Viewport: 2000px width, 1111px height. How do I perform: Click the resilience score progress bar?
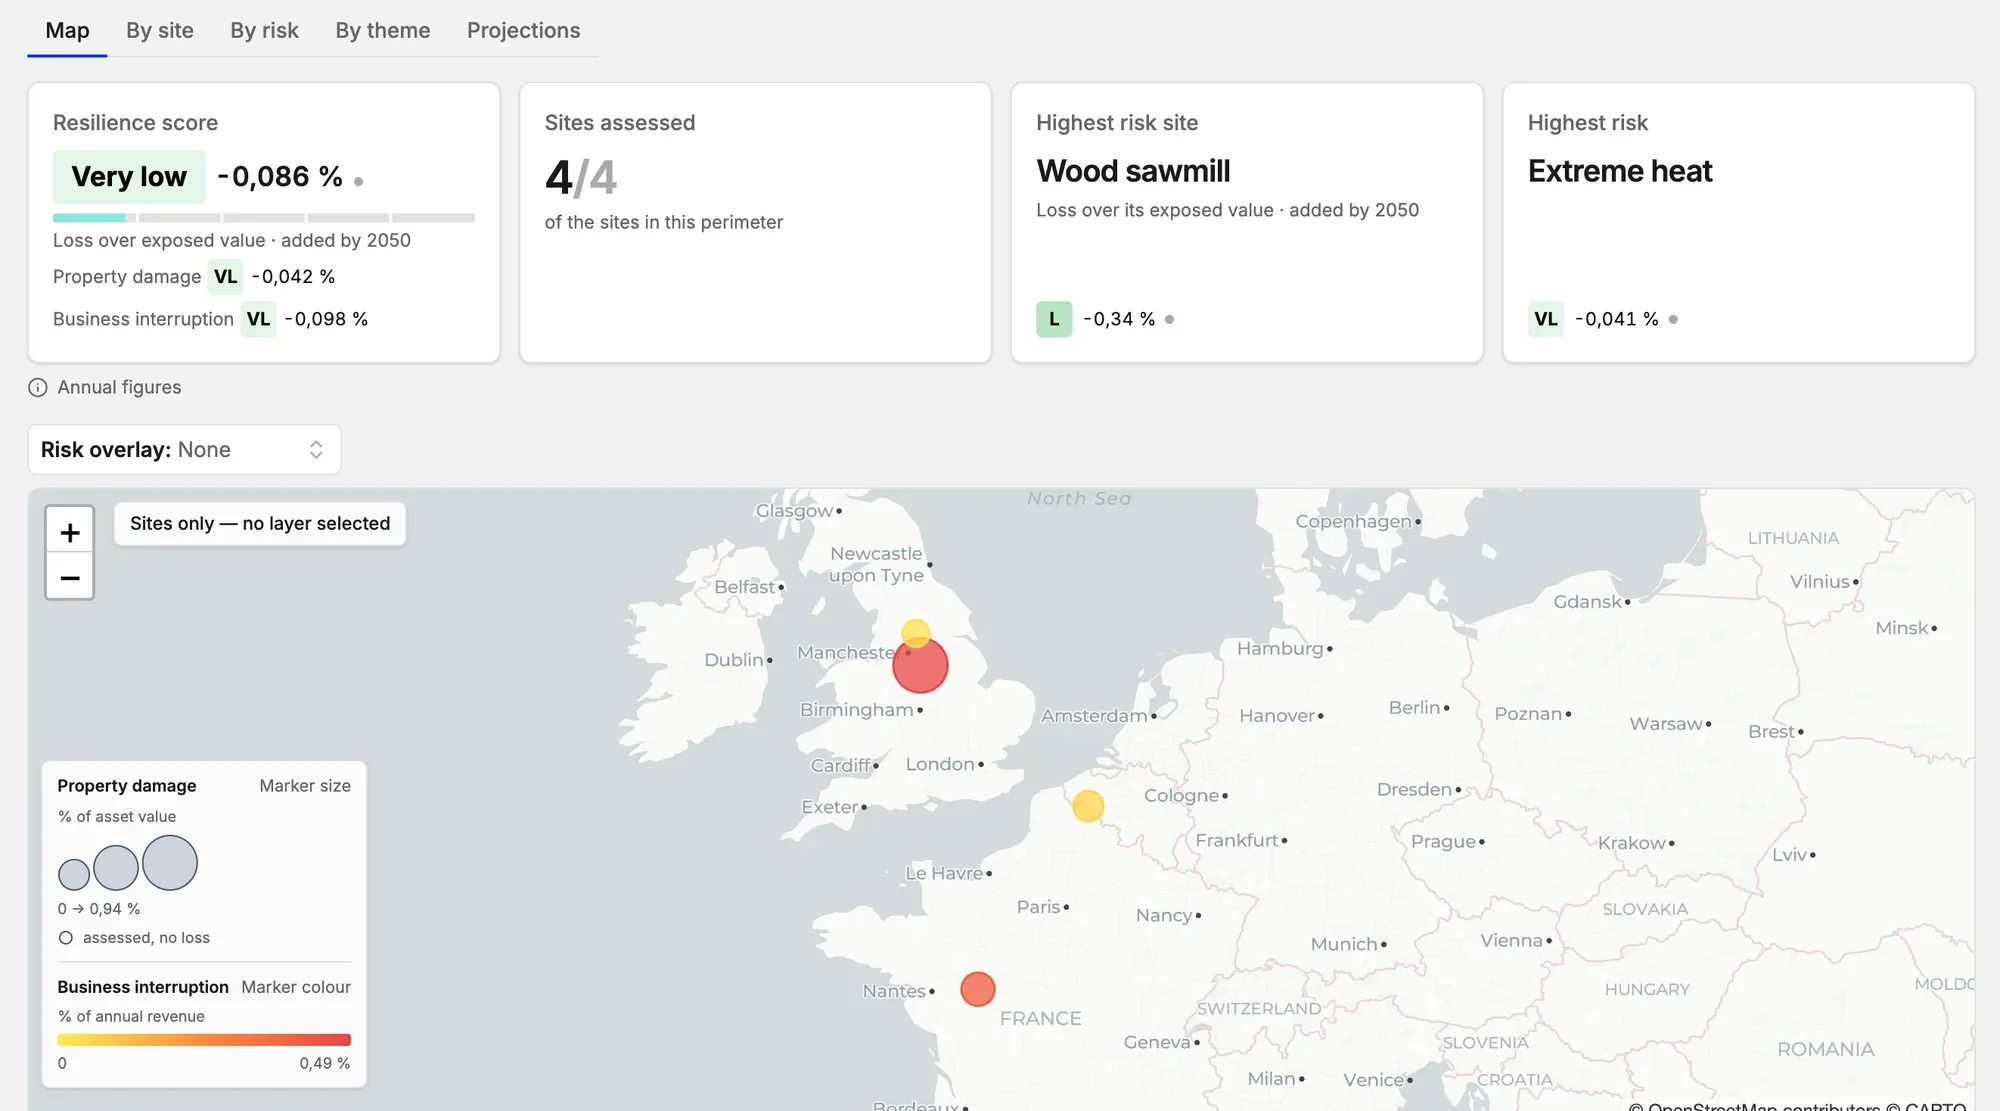(264, 217)
